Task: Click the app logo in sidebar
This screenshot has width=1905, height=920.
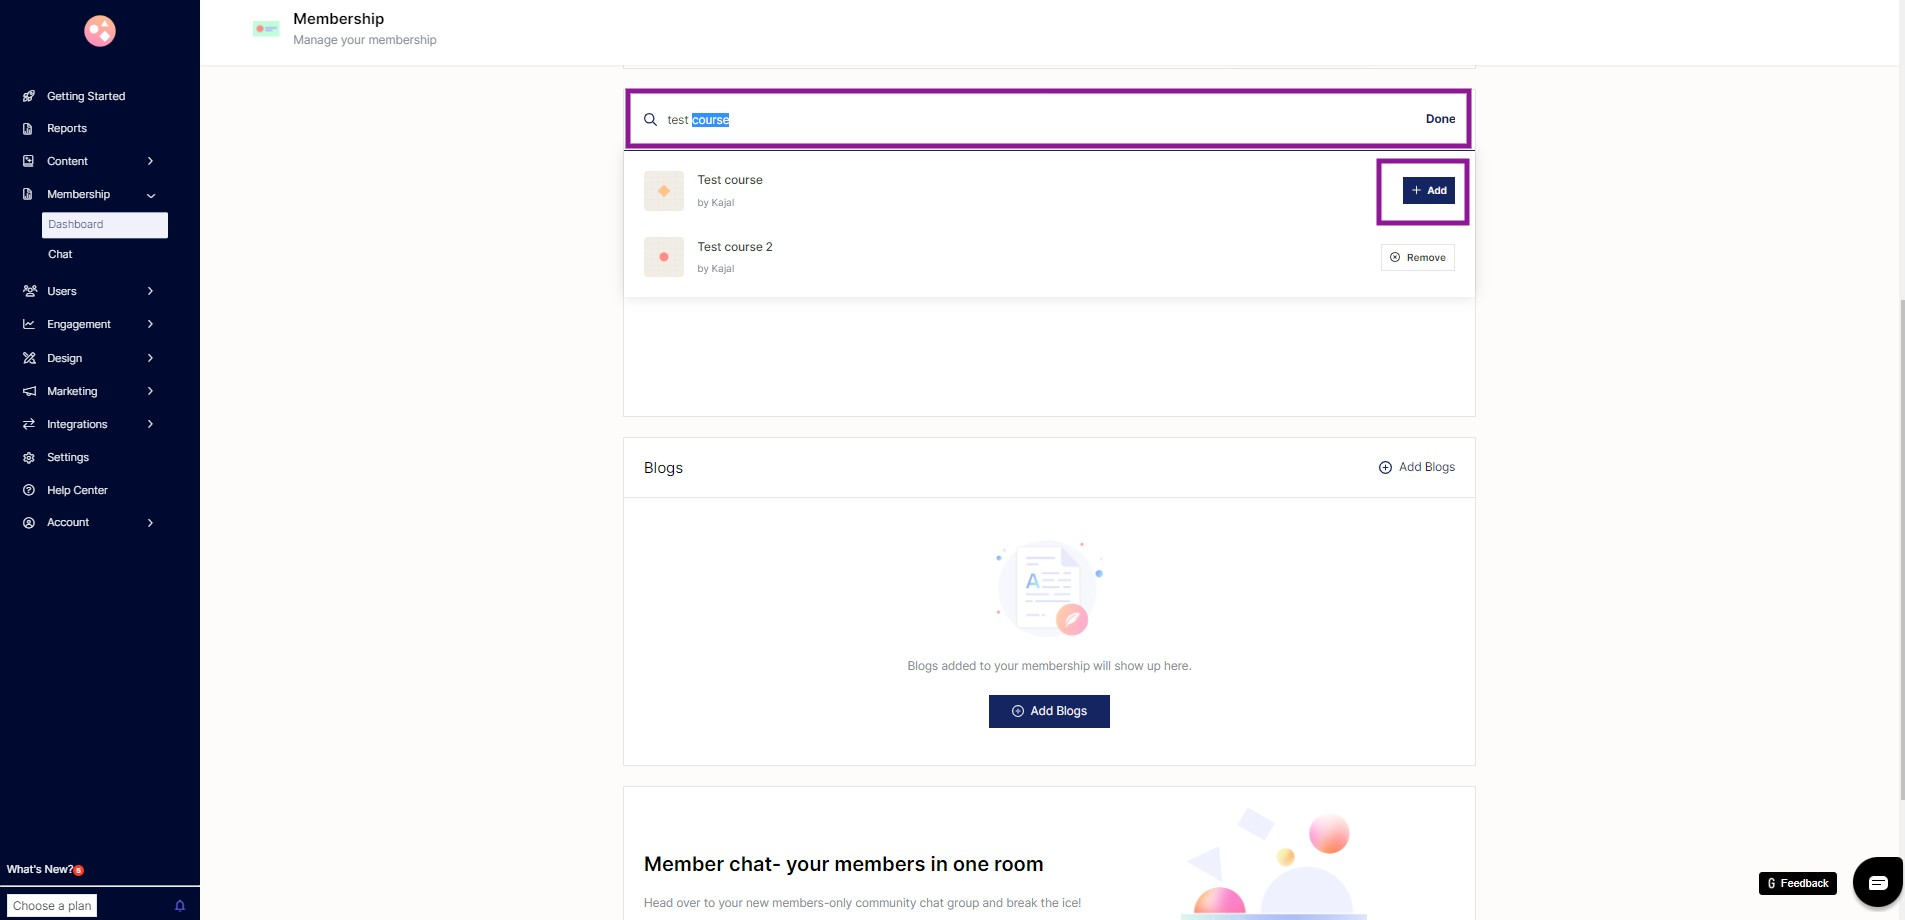Action: (100, 31)
